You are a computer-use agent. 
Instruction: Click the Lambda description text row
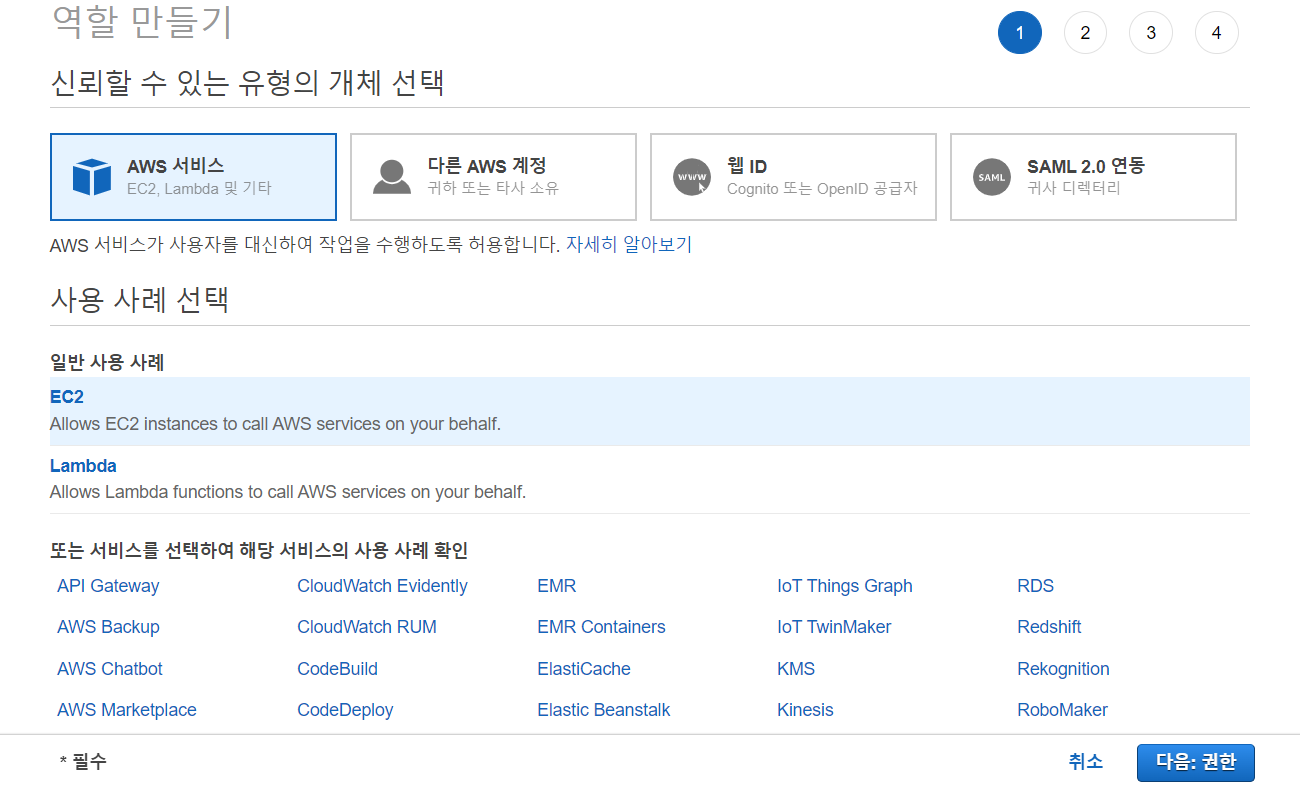[x=288, y=492]
